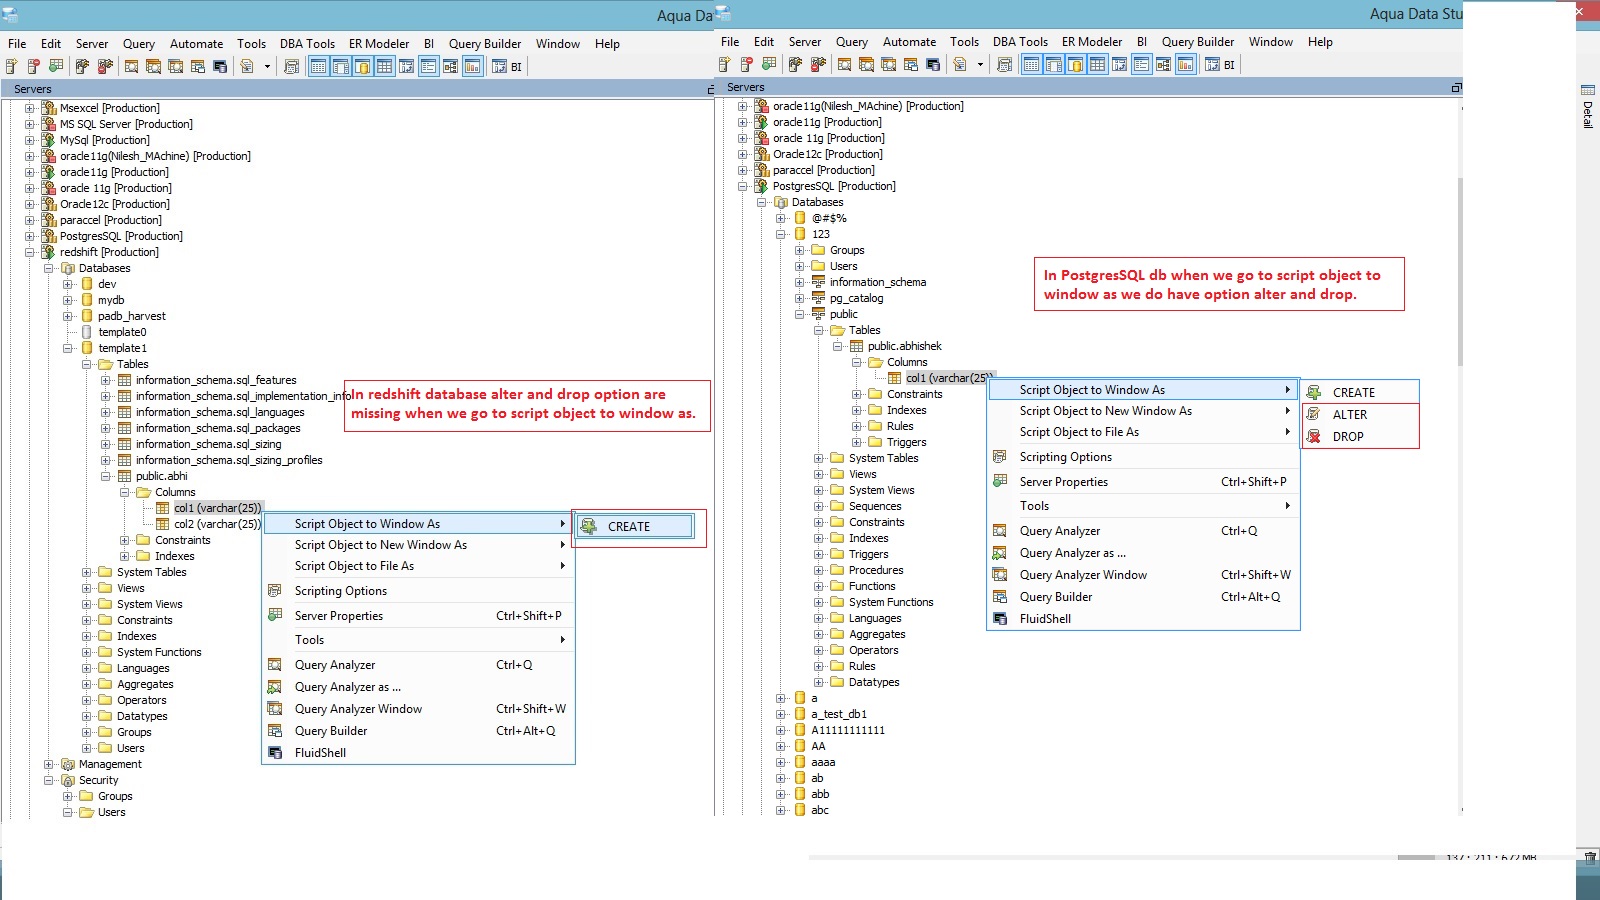Select information_schema.sql_languages table
The height and width of the screenshot is (900, 1600).
coord(220,412)
